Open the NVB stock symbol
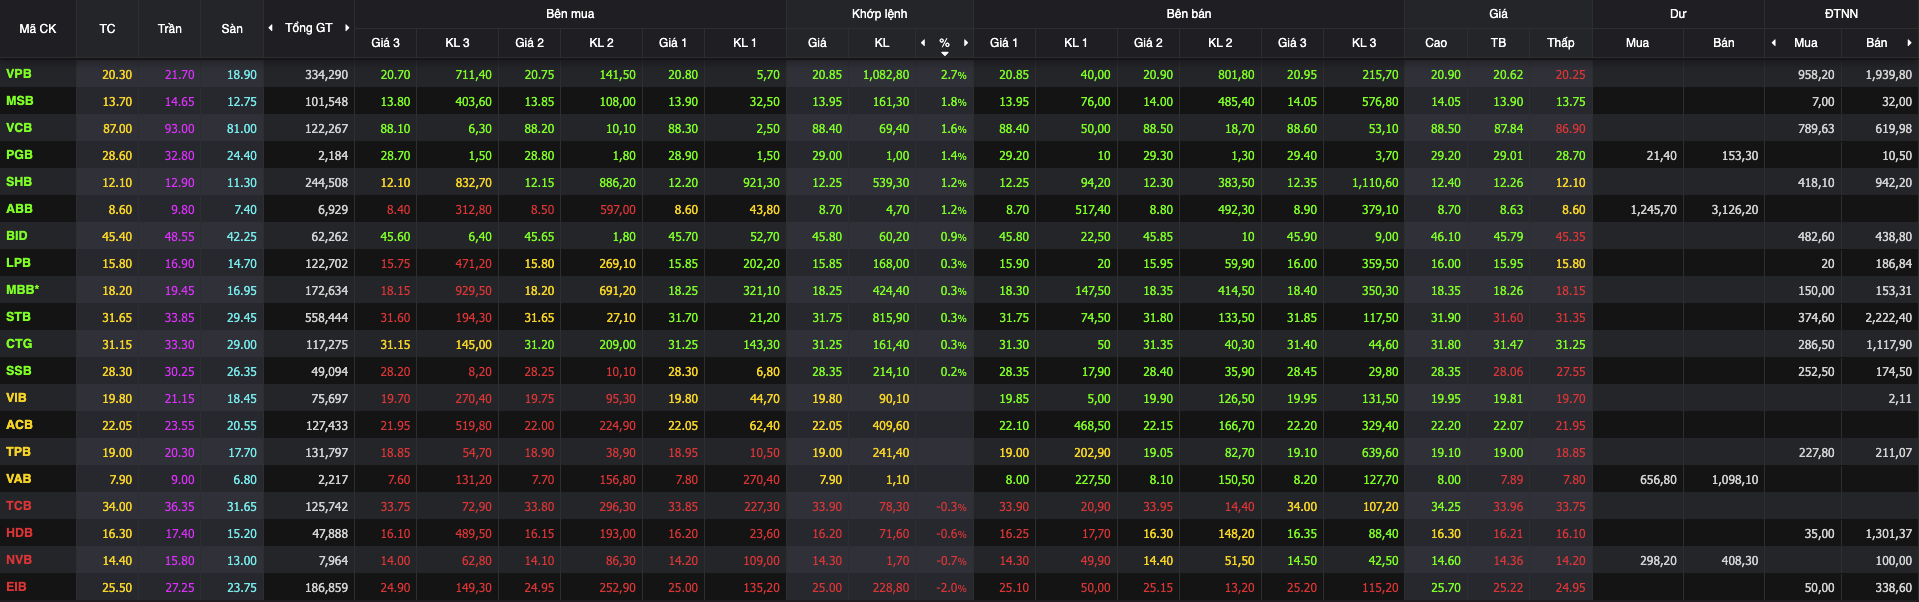Image resolution: width=1919 pixels, height=602 pixels. point(19,560)
